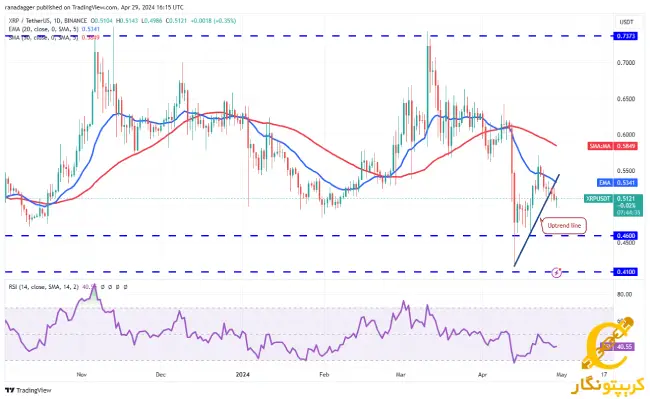Click the 0.5500 price axis label

[626, 171]
